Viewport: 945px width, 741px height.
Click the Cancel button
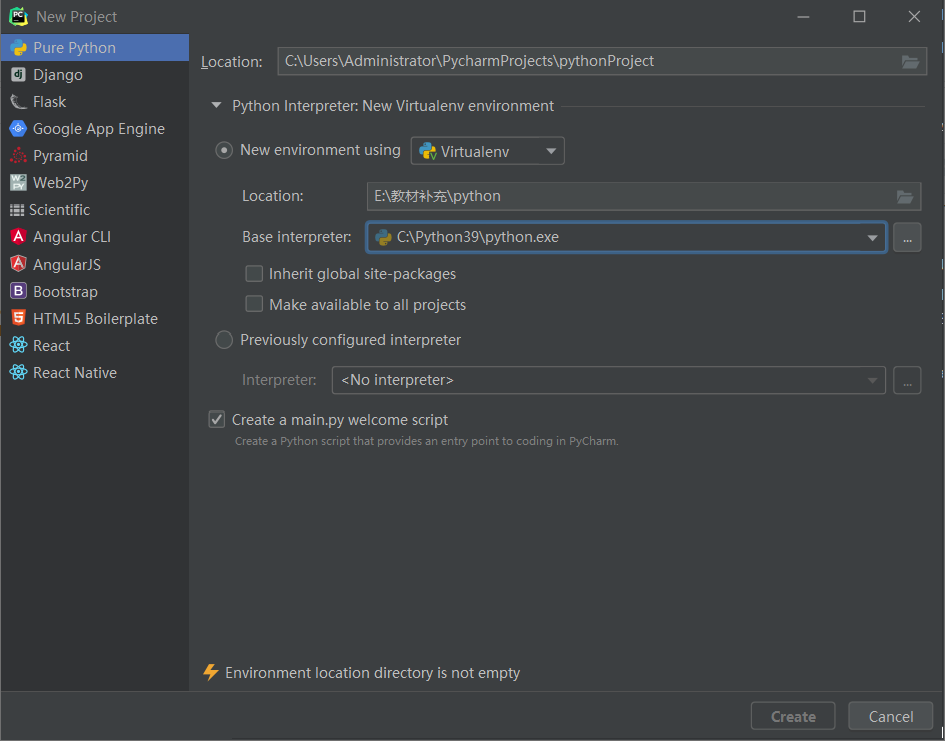pos(891,716)
